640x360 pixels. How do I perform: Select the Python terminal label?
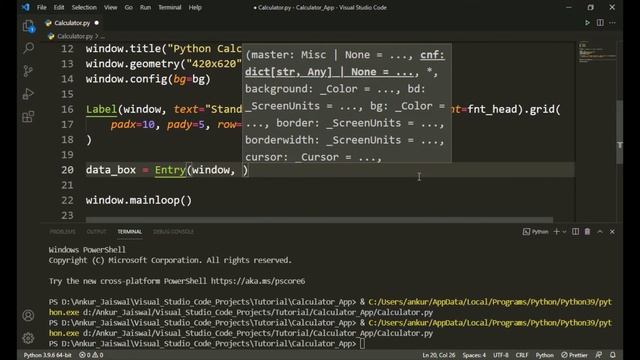[x=536, y=232]
